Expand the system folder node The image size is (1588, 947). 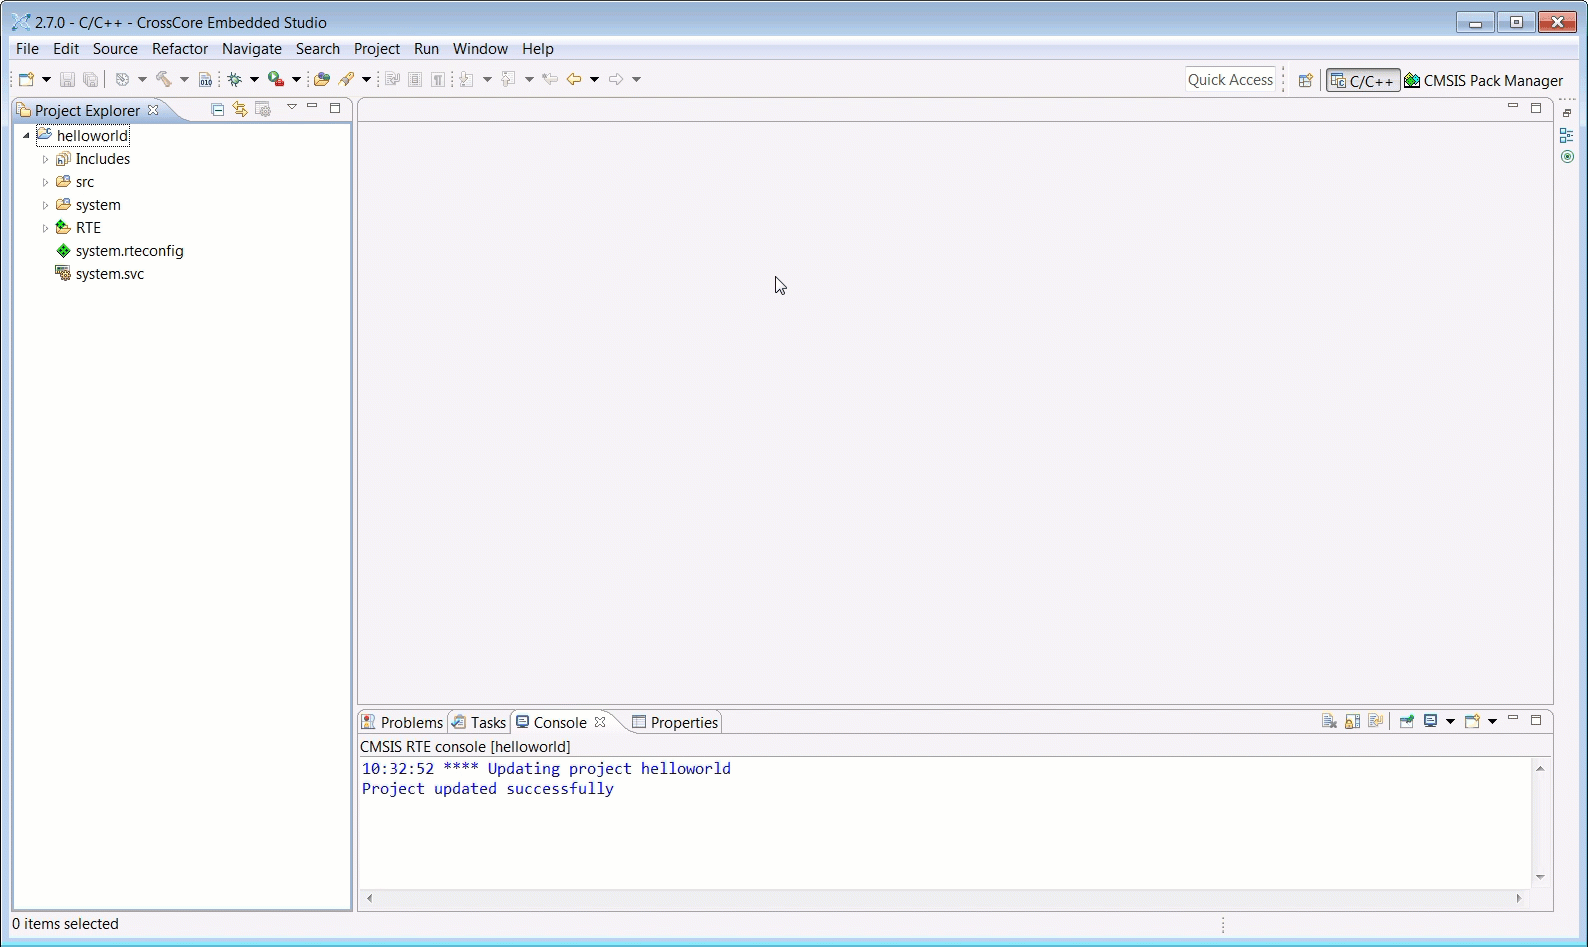(x=45, y=205)
